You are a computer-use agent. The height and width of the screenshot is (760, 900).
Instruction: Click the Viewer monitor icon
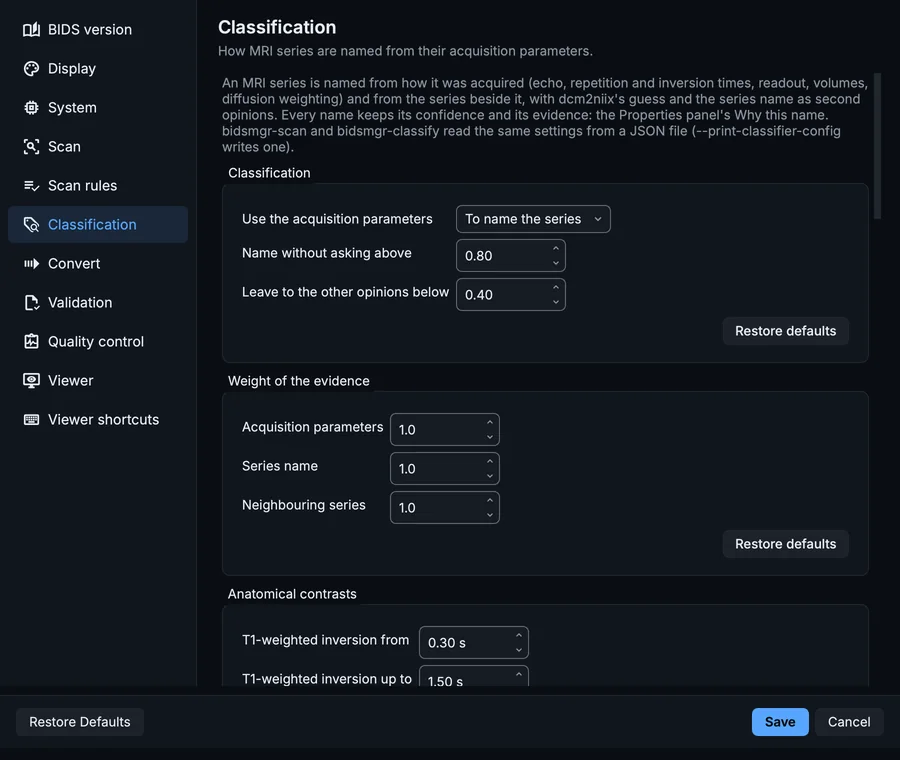coord(32,381)
